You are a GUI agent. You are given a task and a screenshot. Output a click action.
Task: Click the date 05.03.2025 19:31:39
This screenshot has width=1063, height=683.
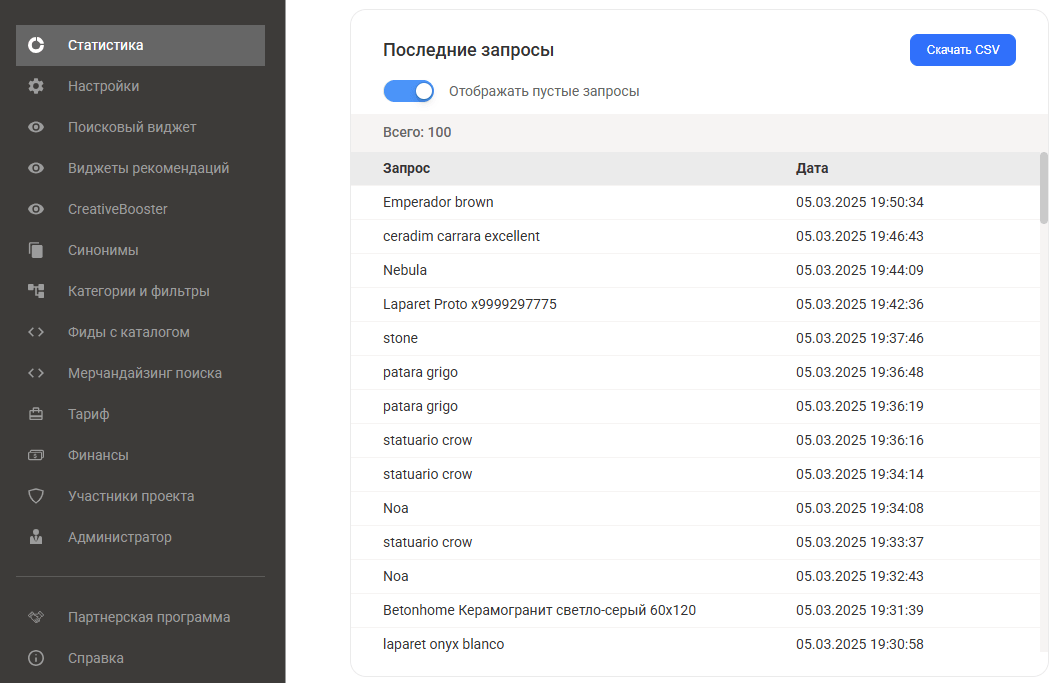pos(860,610)
